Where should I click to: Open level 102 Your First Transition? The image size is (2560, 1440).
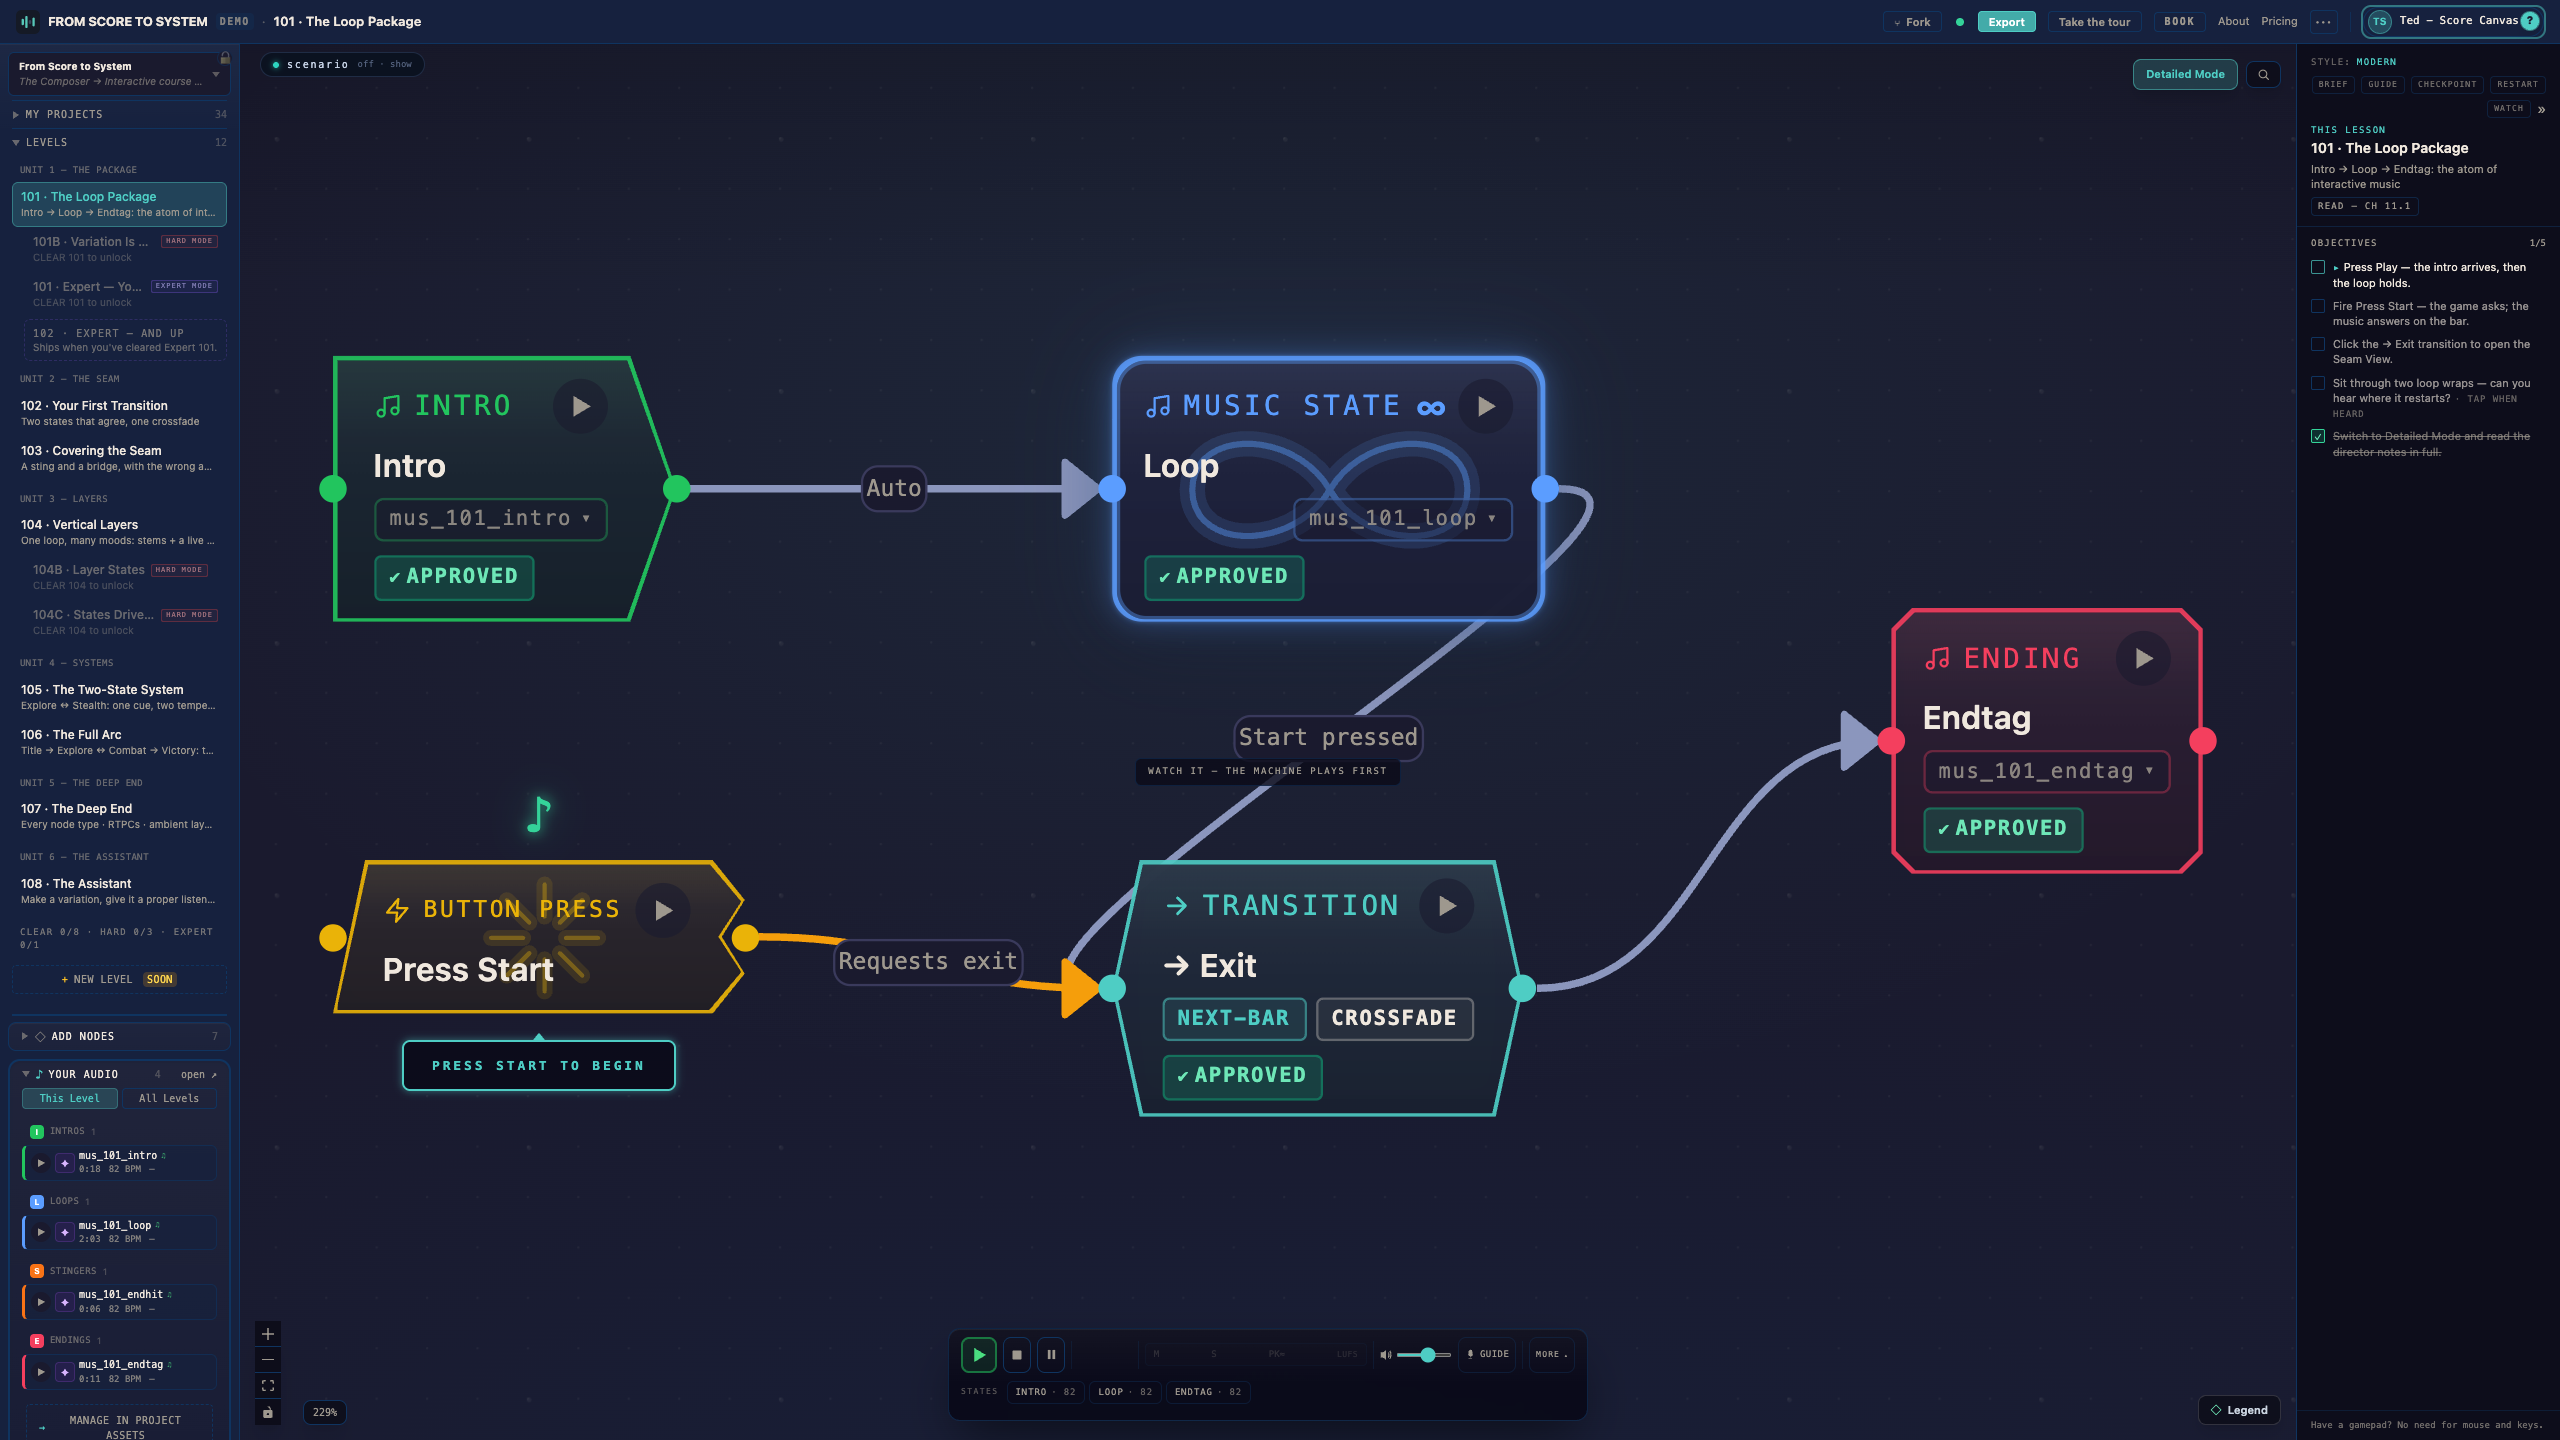coord(120,413)
